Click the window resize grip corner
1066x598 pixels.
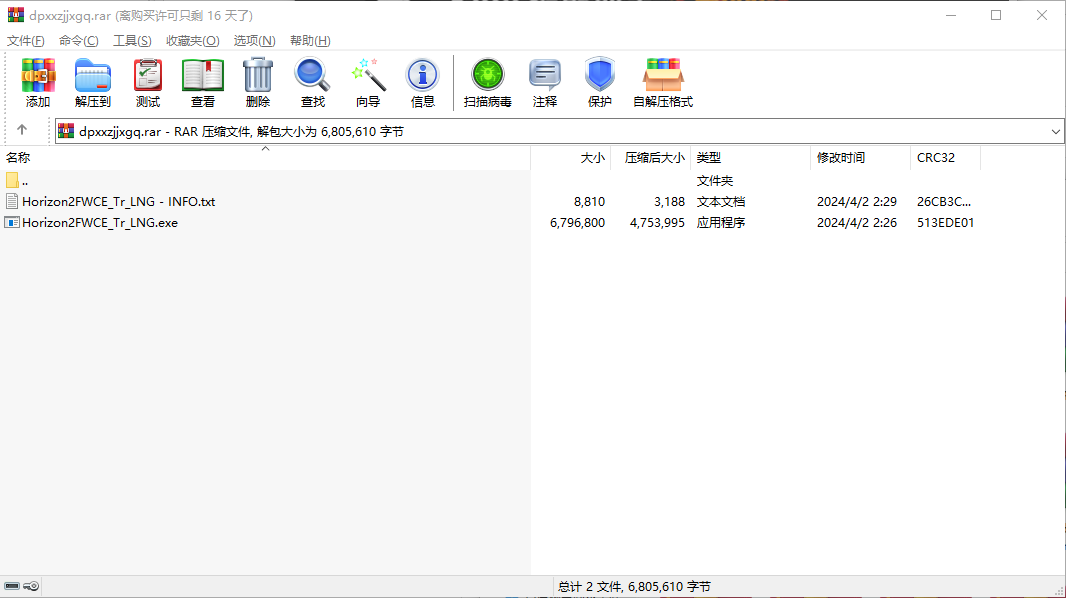[x=1059, y=591]
